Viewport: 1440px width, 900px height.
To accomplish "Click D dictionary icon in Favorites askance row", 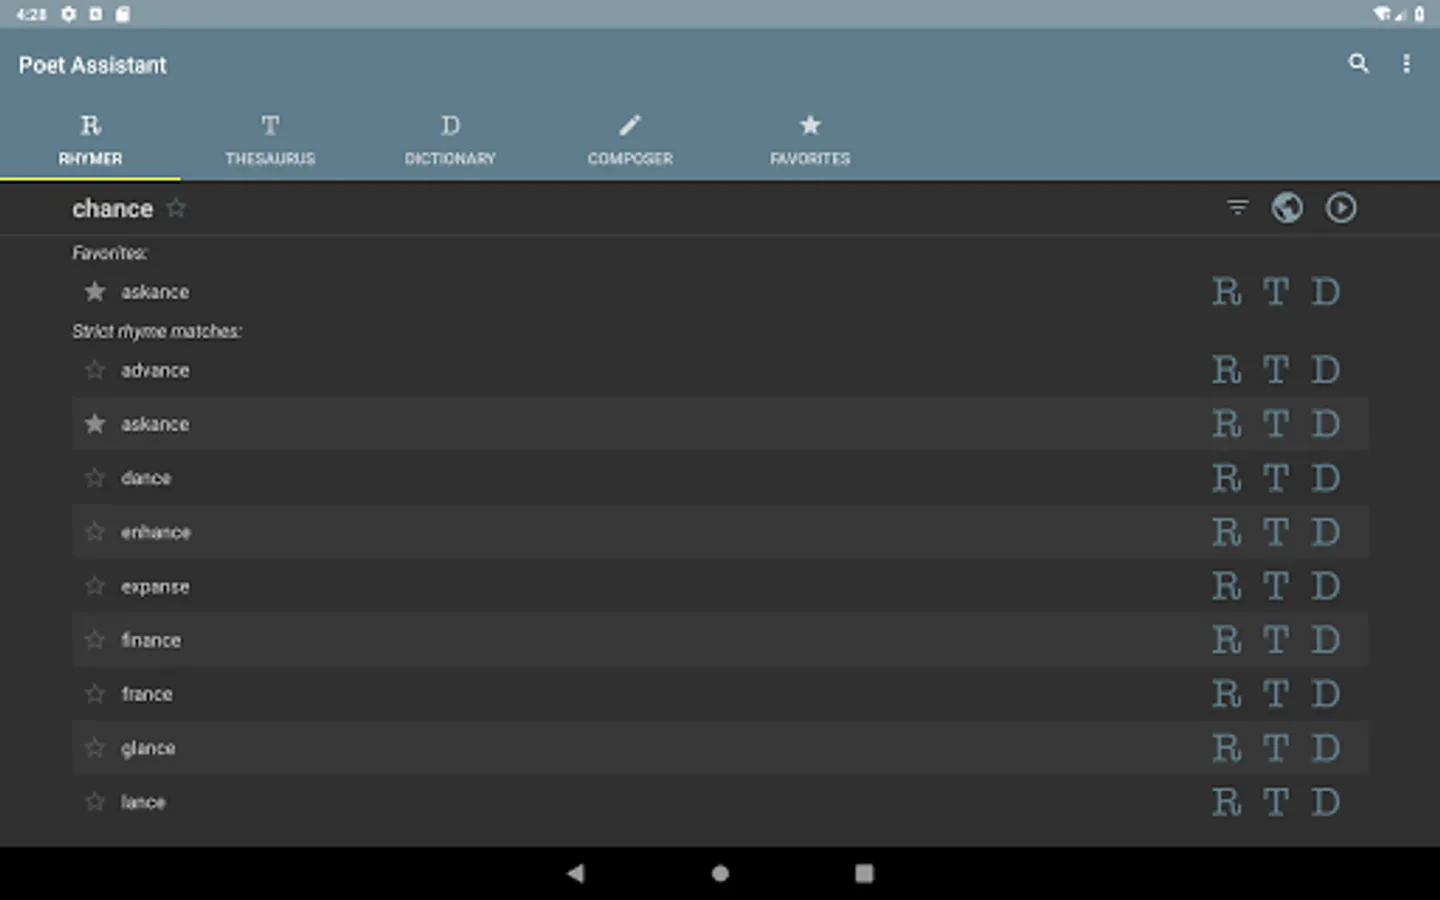I will (1326, 292).
